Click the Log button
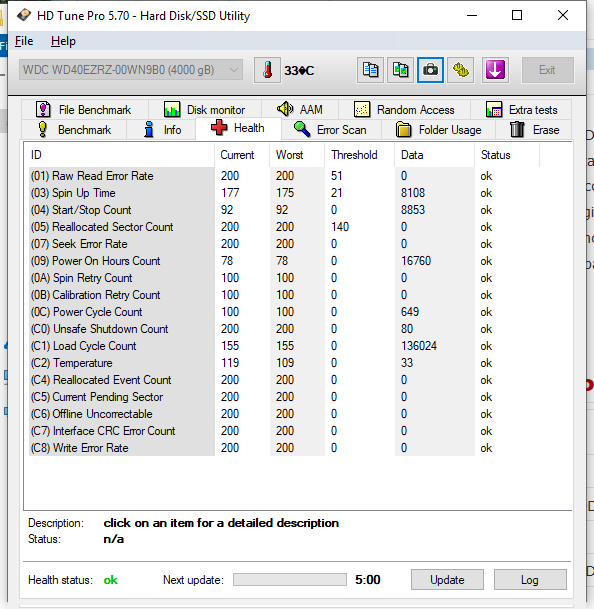This screenshot has width=594, height=609. (x=530, y=579)
